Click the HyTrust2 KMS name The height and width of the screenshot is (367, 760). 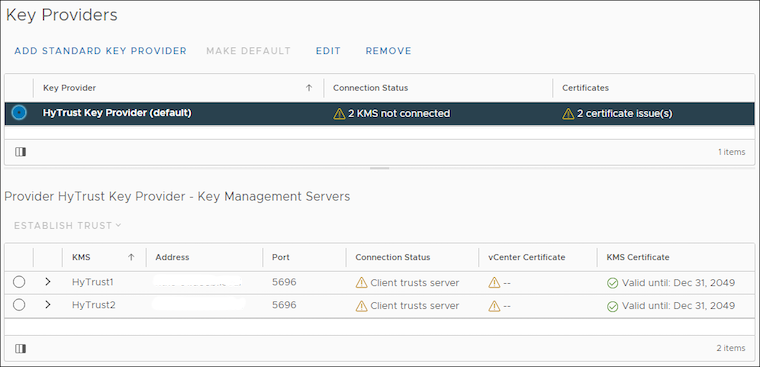[94, 305]
